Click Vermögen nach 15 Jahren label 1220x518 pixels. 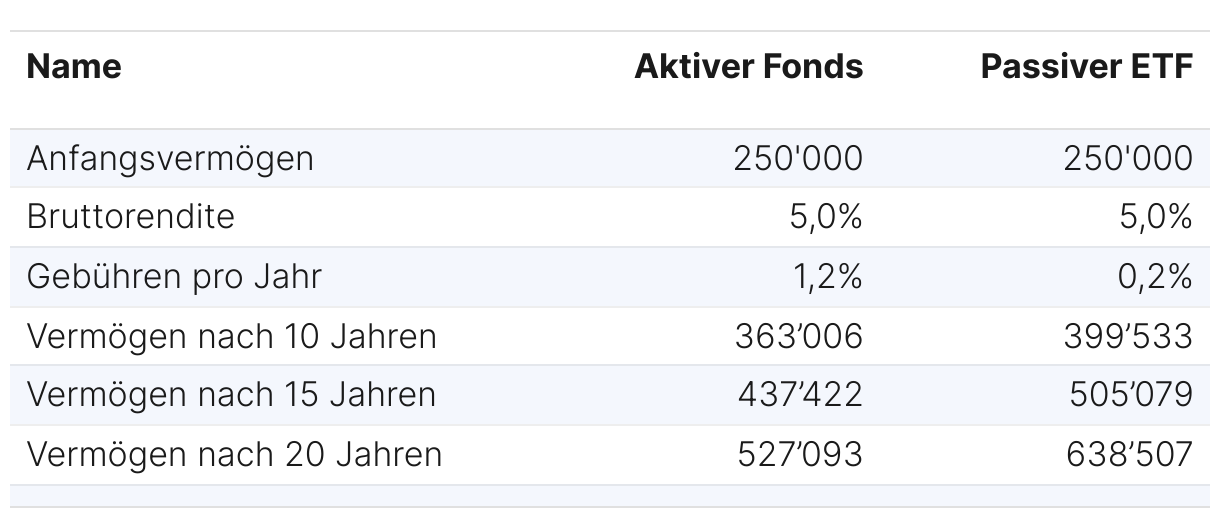[231, 395]
